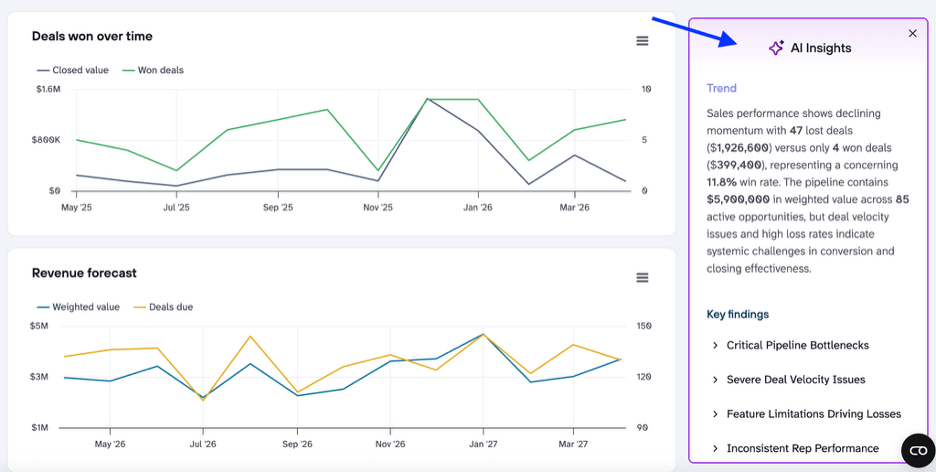Click the Deals won over time title
Screen dimensions: 936x472
92,36
